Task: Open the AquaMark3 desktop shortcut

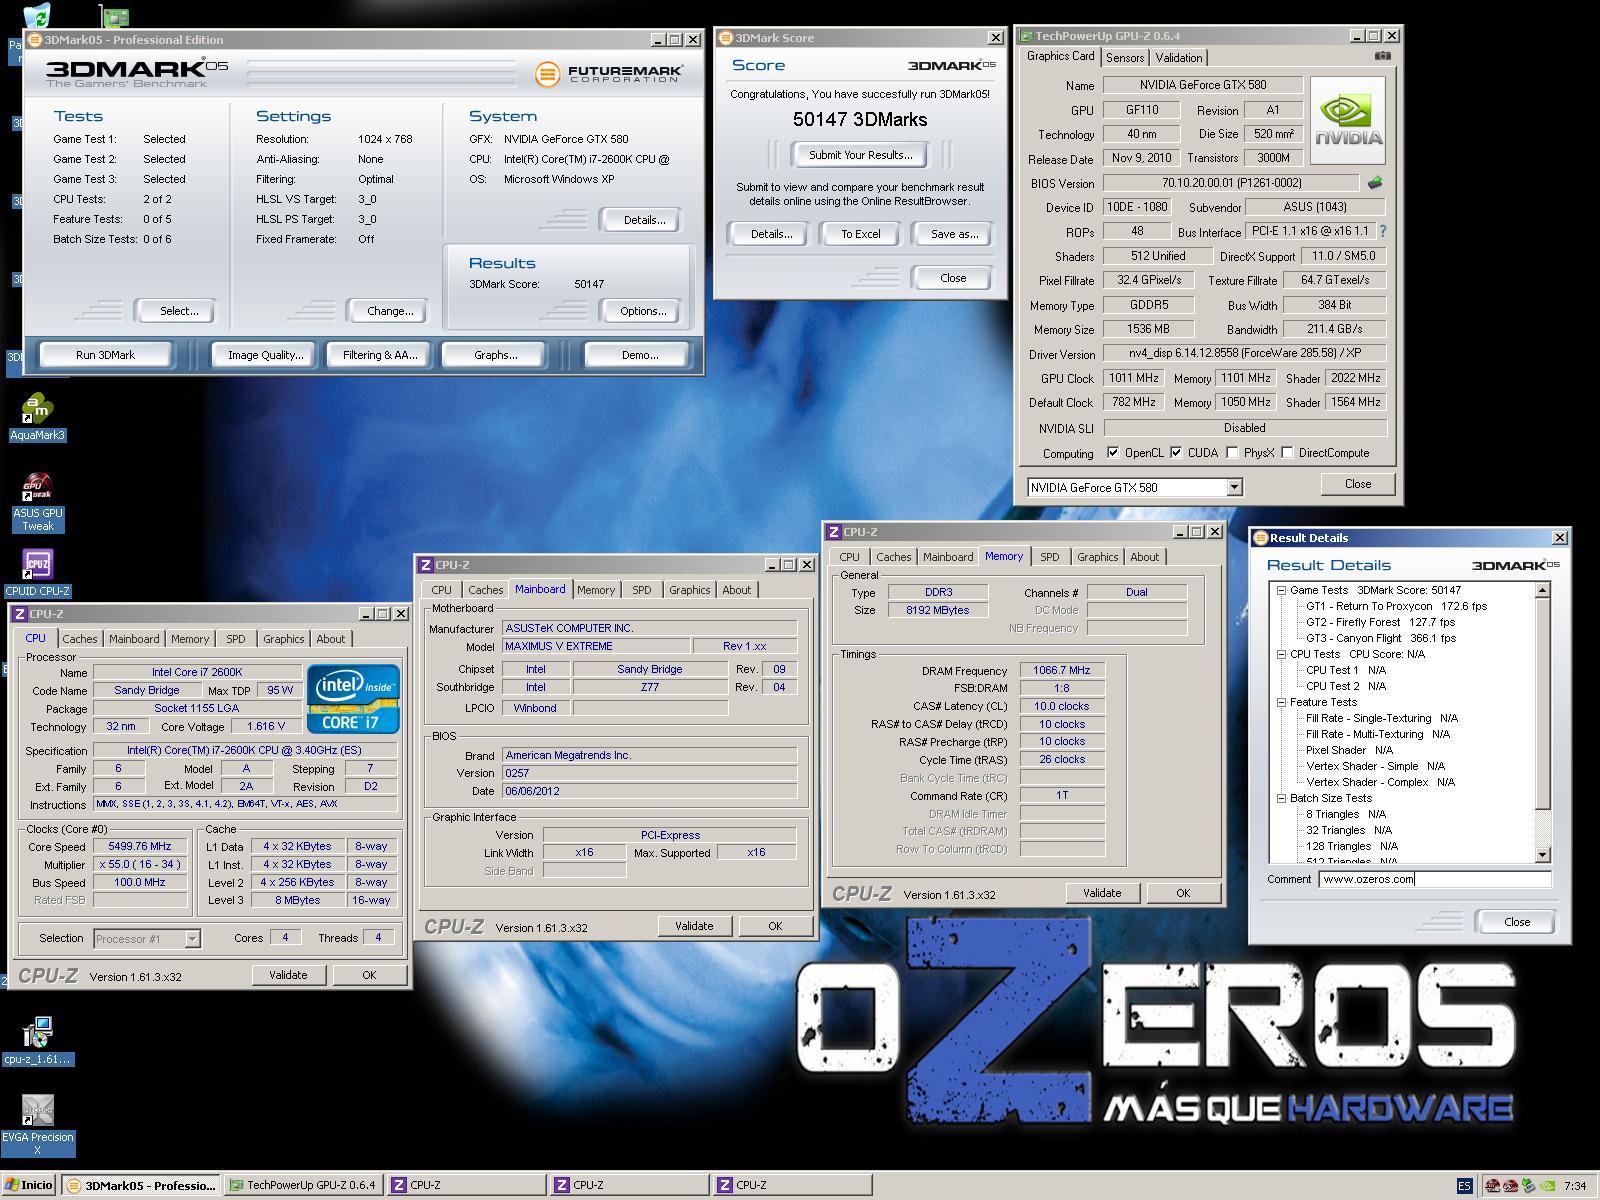Action: (x=37, y=416)
